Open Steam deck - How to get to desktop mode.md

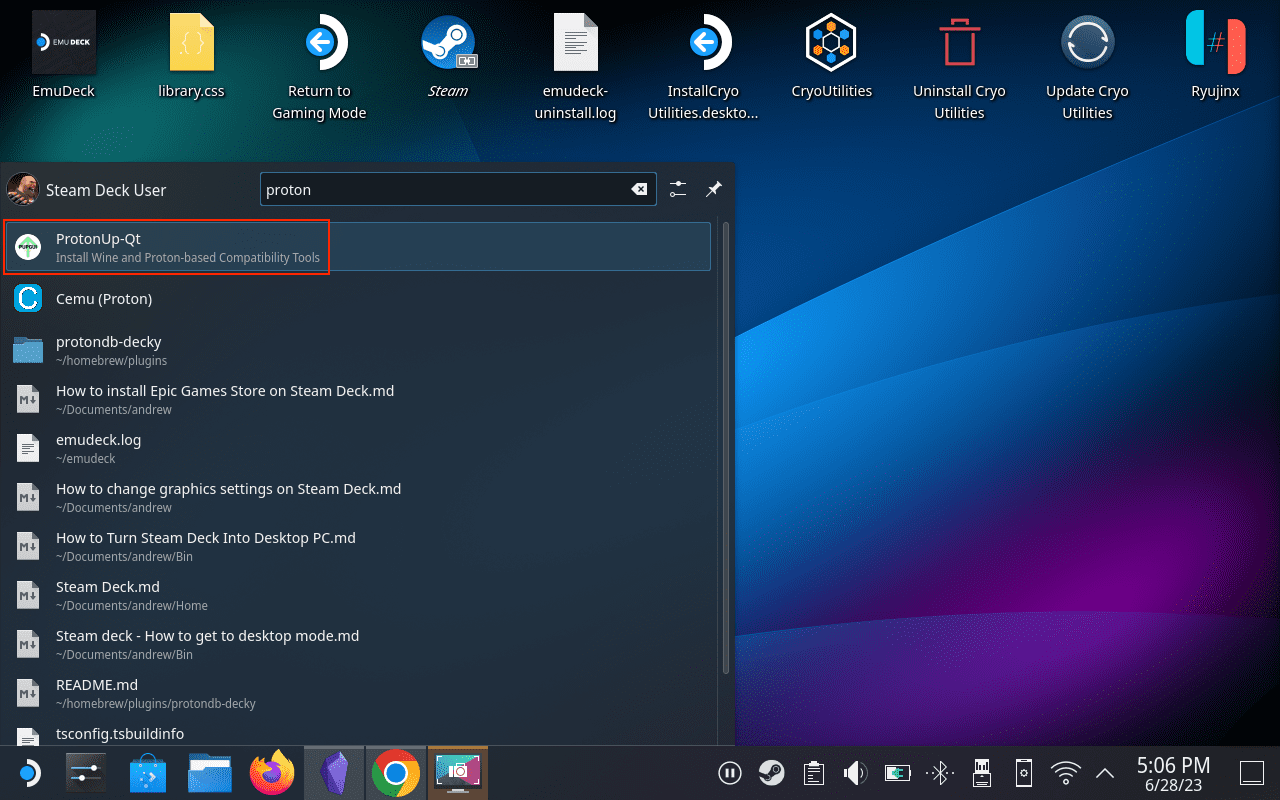coord(358,643)
